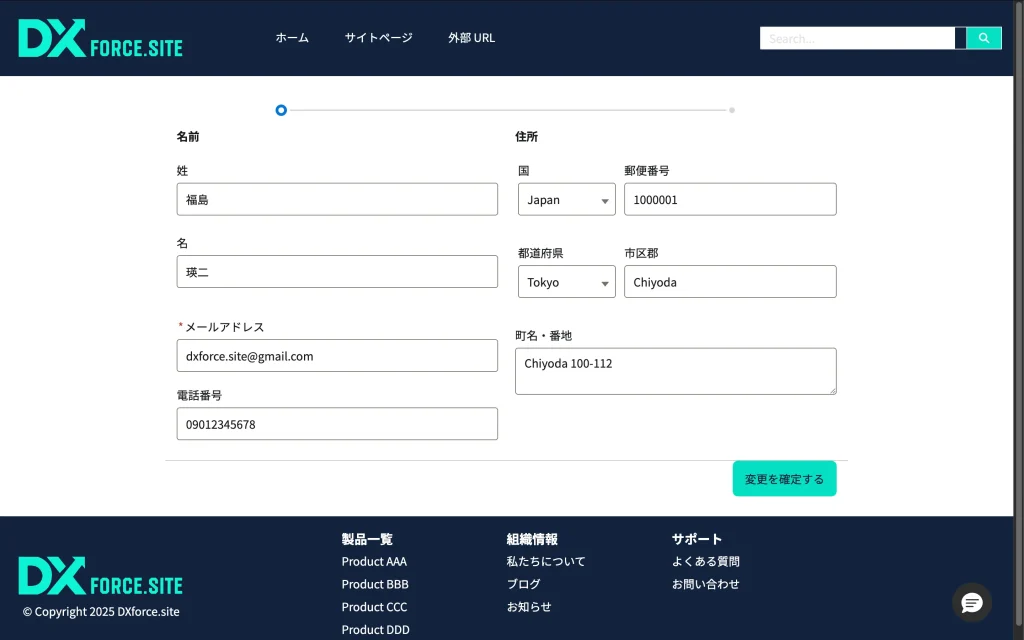
Task: Select the final progress step dot
Action: (732, 110)
